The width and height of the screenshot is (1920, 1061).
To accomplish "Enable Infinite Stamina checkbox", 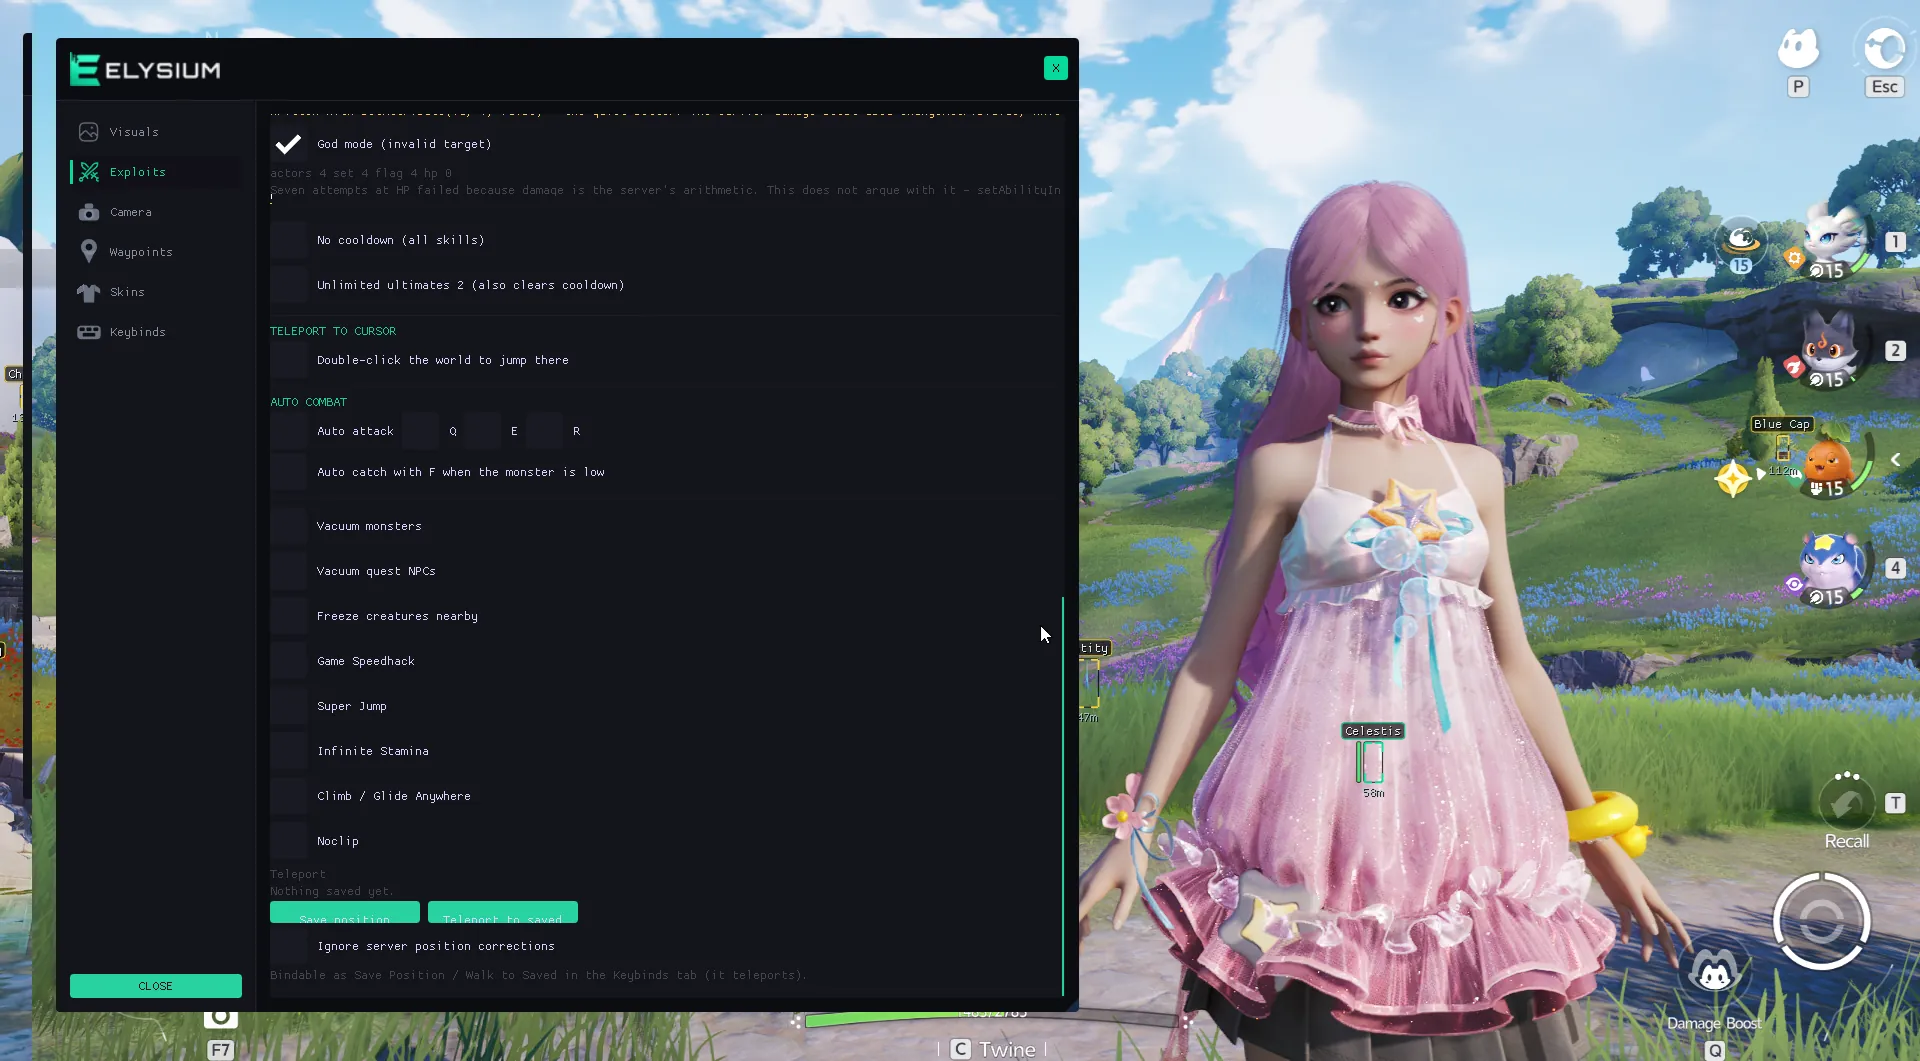I will [288, 751].
